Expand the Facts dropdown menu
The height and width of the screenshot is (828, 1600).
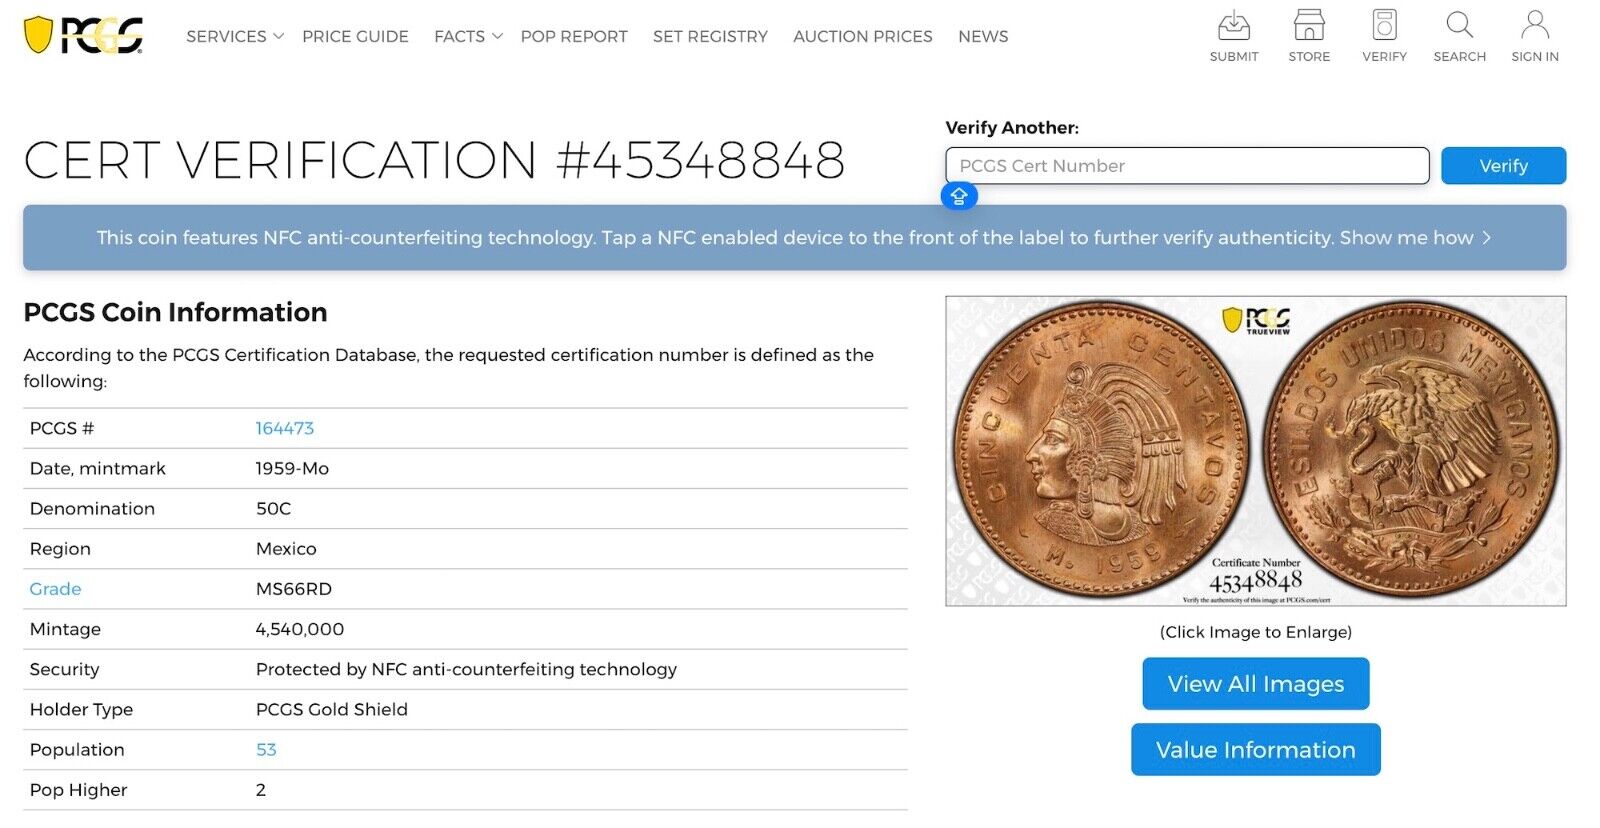(468, 36)
